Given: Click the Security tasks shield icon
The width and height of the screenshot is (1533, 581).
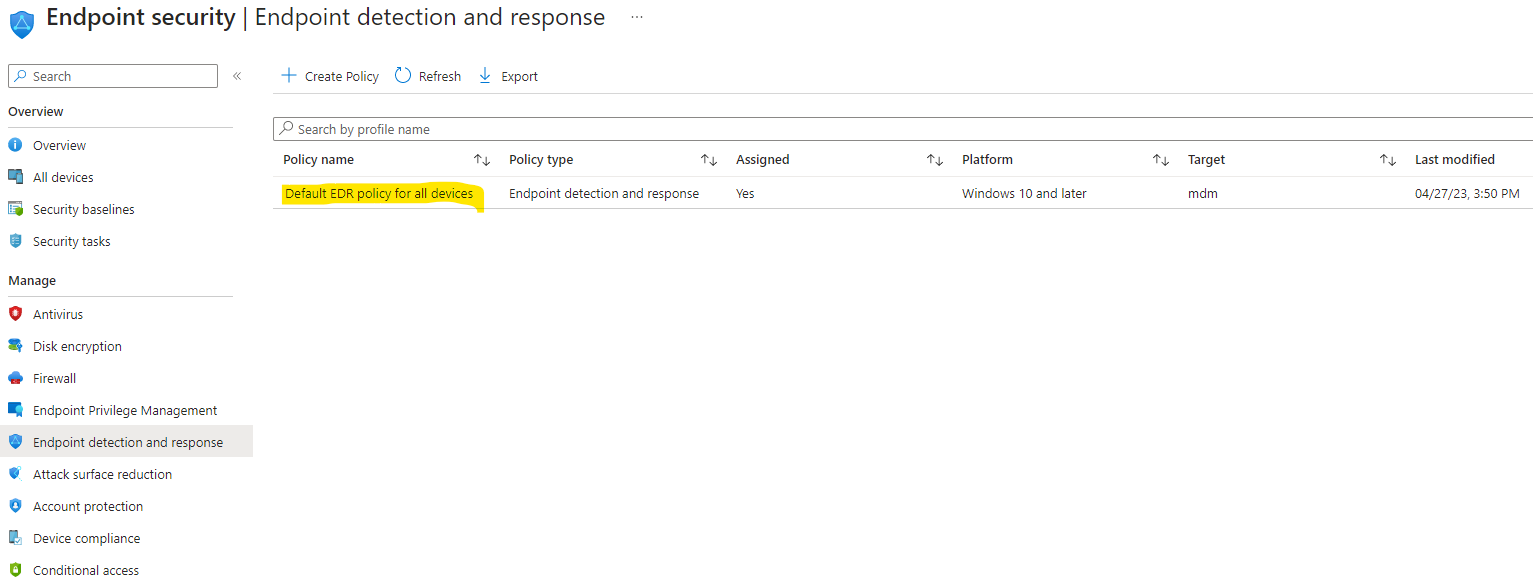Looking at the screenshot, I should [15, 241].
